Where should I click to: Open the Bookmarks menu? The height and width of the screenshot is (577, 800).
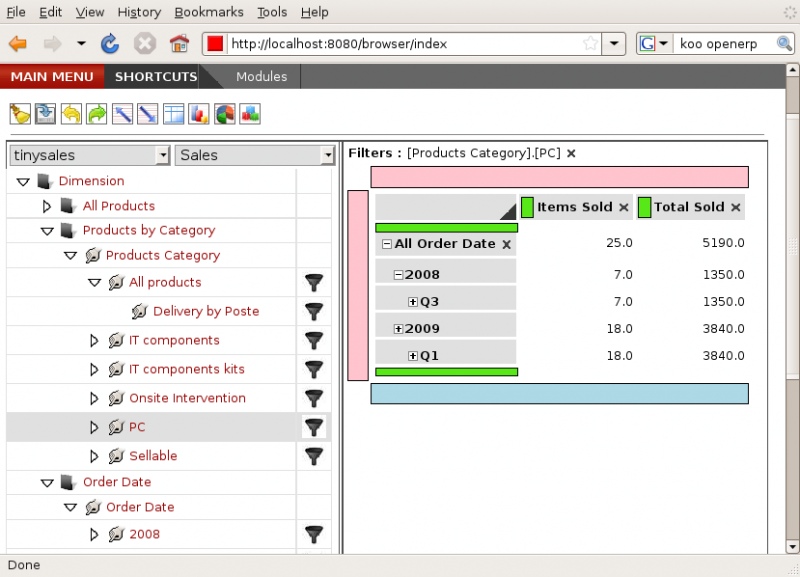click(x=207, y=12)
